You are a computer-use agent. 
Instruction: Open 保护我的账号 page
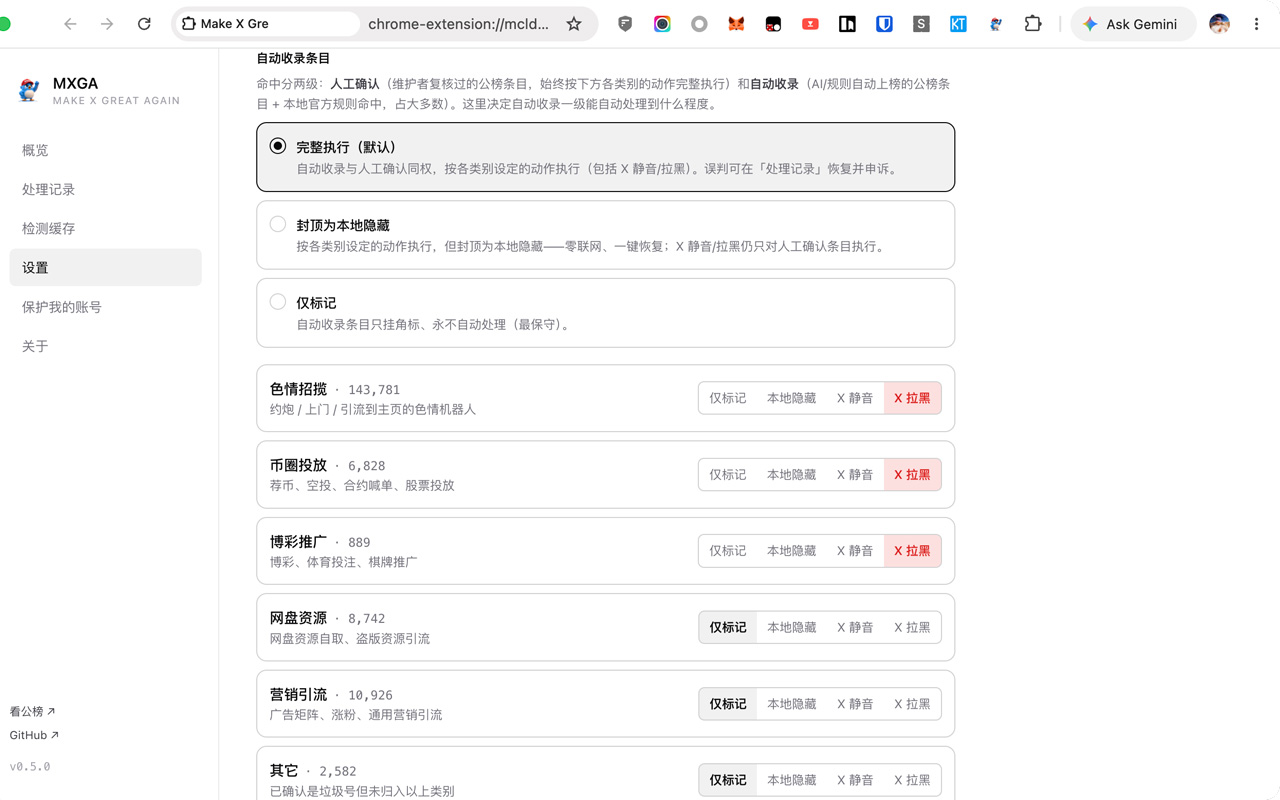pos(105,307)
